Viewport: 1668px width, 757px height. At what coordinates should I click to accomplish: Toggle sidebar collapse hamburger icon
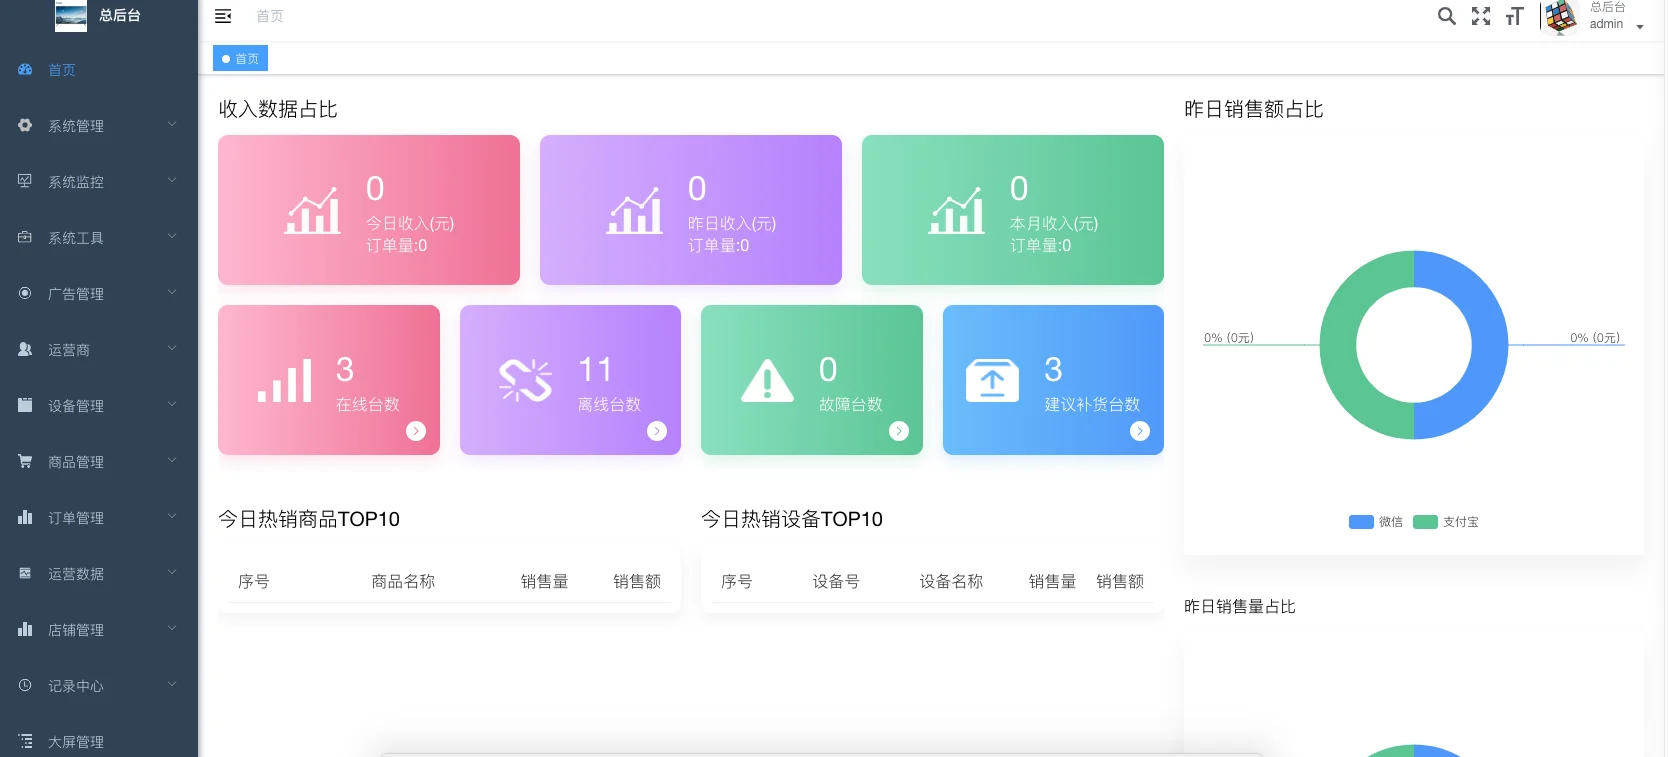click(223, 16)
